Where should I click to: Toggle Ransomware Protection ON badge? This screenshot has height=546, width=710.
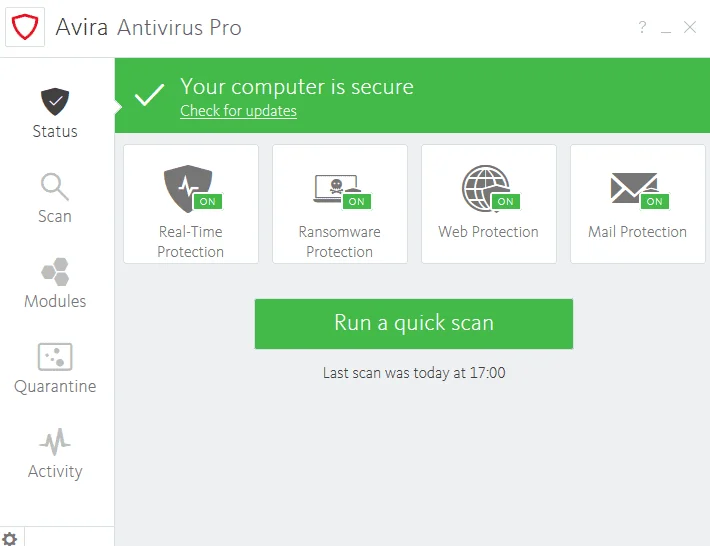pos(357,201)
